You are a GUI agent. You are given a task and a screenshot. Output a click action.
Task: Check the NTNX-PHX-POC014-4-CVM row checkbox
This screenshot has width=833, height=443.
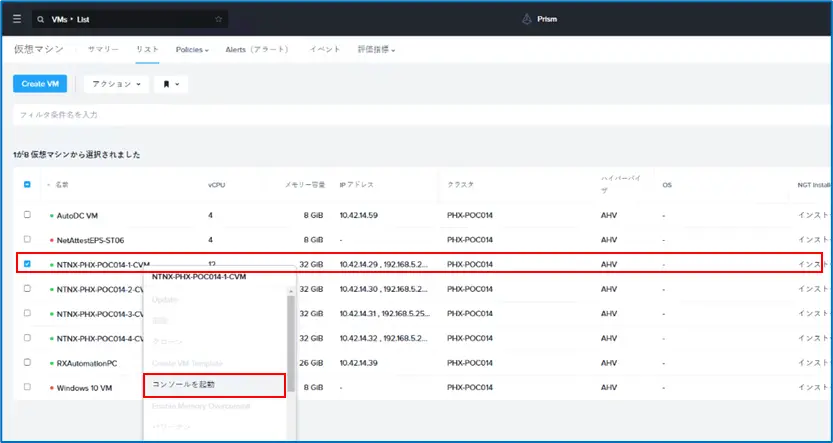pos(27,337)
